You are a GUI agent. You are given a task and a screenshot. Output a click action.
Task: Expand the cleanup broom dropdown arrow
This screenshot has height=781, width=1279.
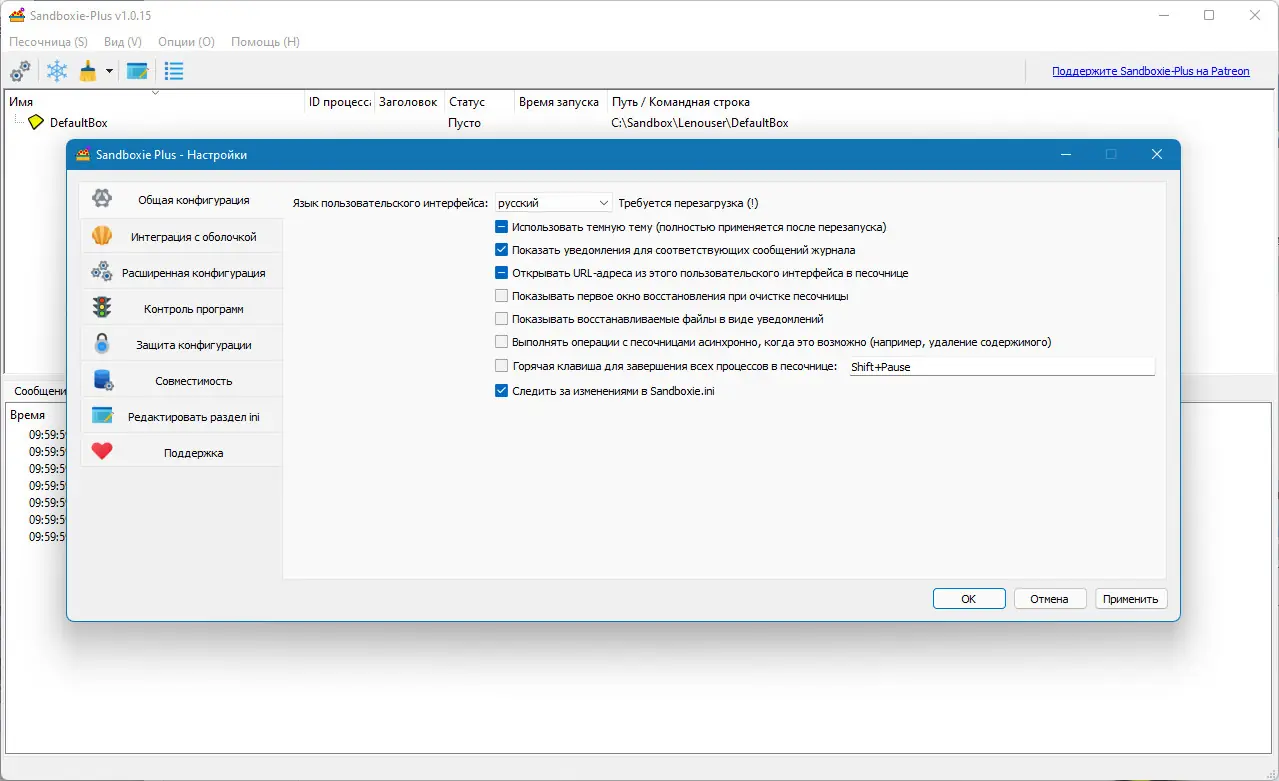tap(109, 72)
